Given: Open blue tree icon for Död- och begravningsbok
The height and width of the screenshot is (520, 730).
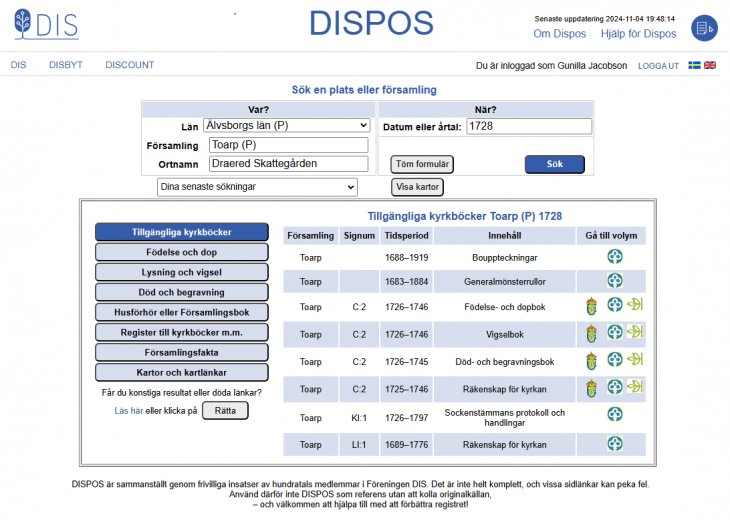Looking at the screenshot, I should 615,360.
